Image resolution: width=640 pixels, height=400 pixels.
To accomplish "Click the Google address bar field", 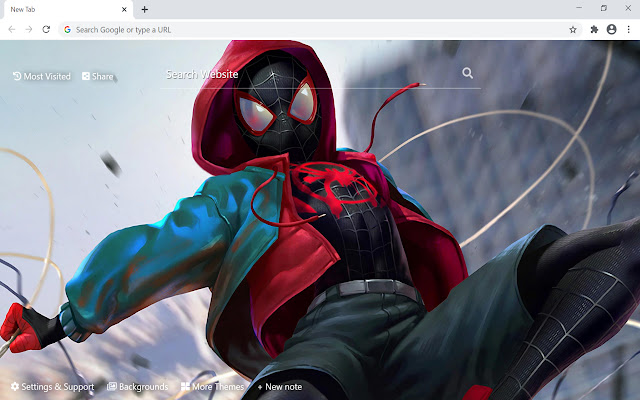I will click(321, 30).
